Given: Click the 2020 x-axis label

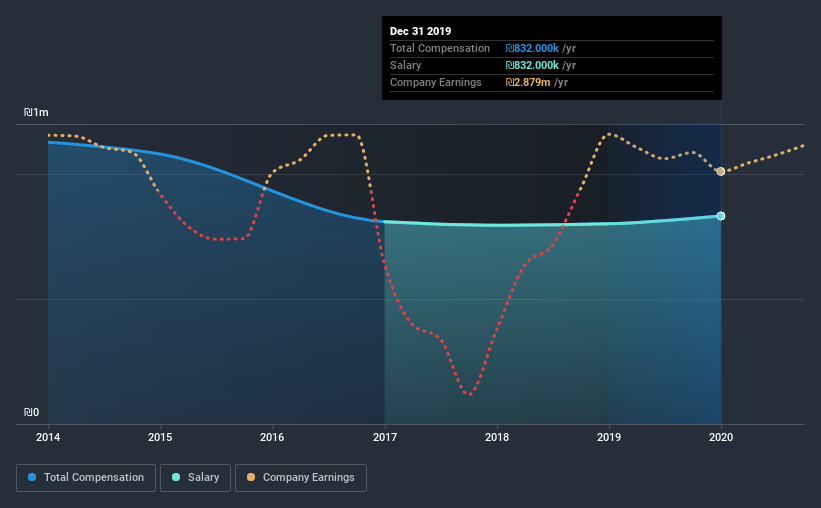Looking at the screenshot, I should pyautogui.click(x=721, y=437).
